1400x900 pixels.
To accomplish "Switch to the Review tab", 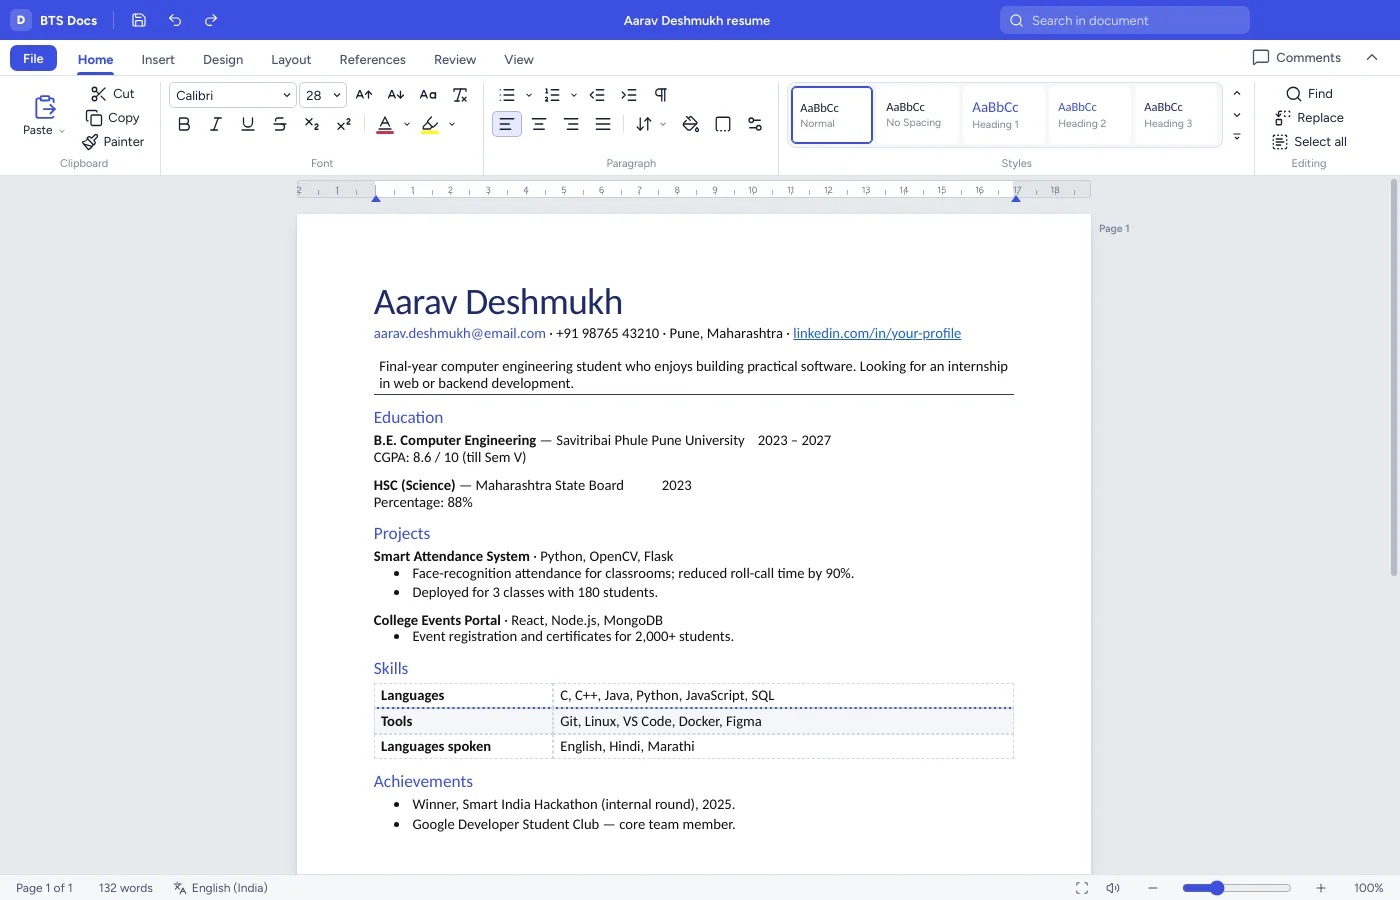I will coord(455,60).
